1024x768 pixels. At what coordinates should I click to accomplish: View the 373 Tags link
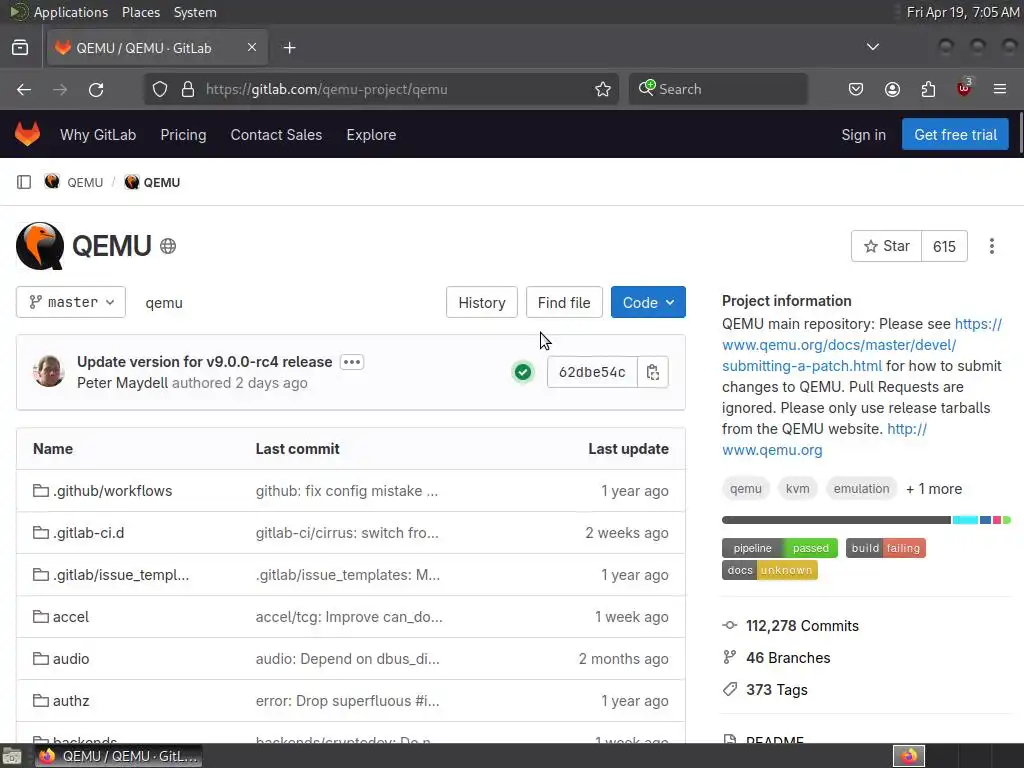(776, 690)
